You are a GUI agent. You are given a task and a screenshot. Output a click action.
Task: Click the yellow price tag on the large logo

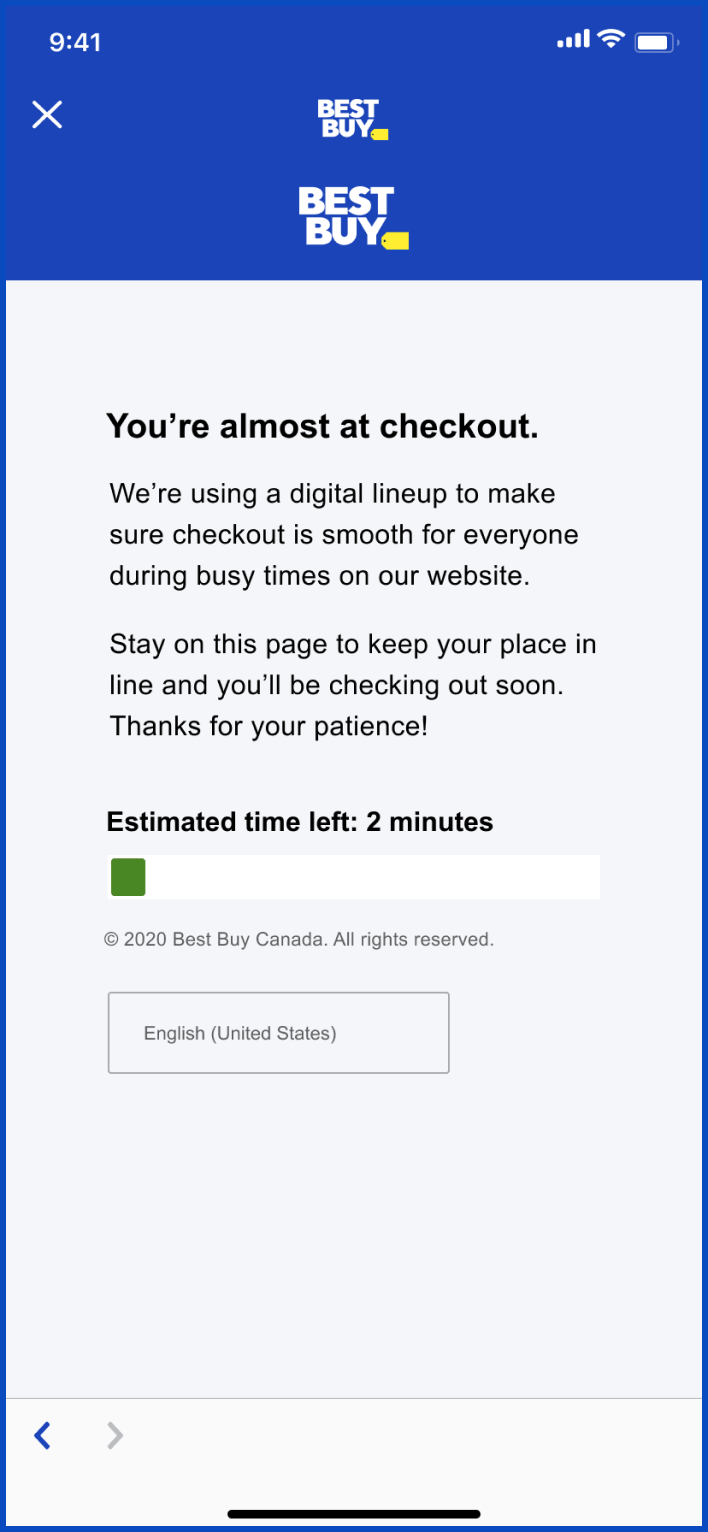396,240
